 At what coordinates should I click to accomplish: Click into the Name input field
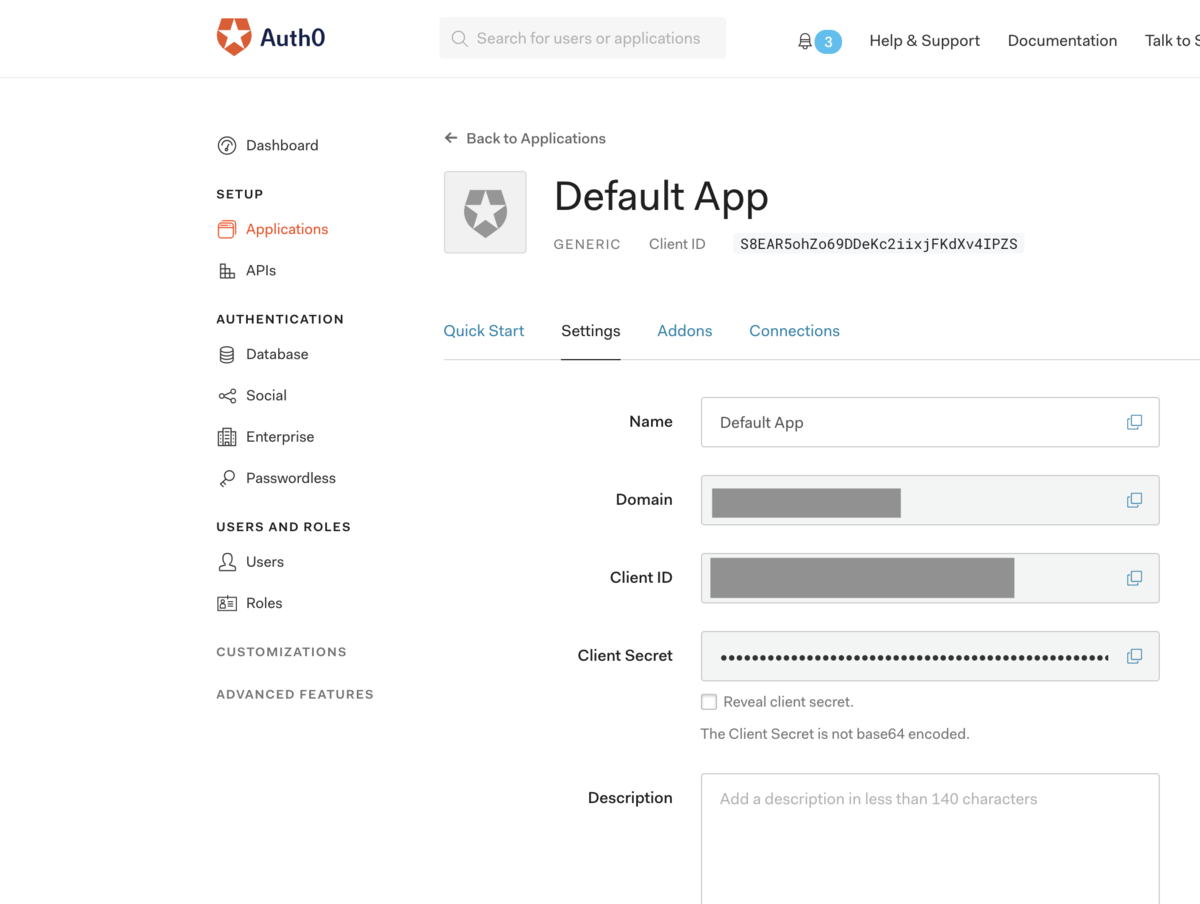point(930,422)
